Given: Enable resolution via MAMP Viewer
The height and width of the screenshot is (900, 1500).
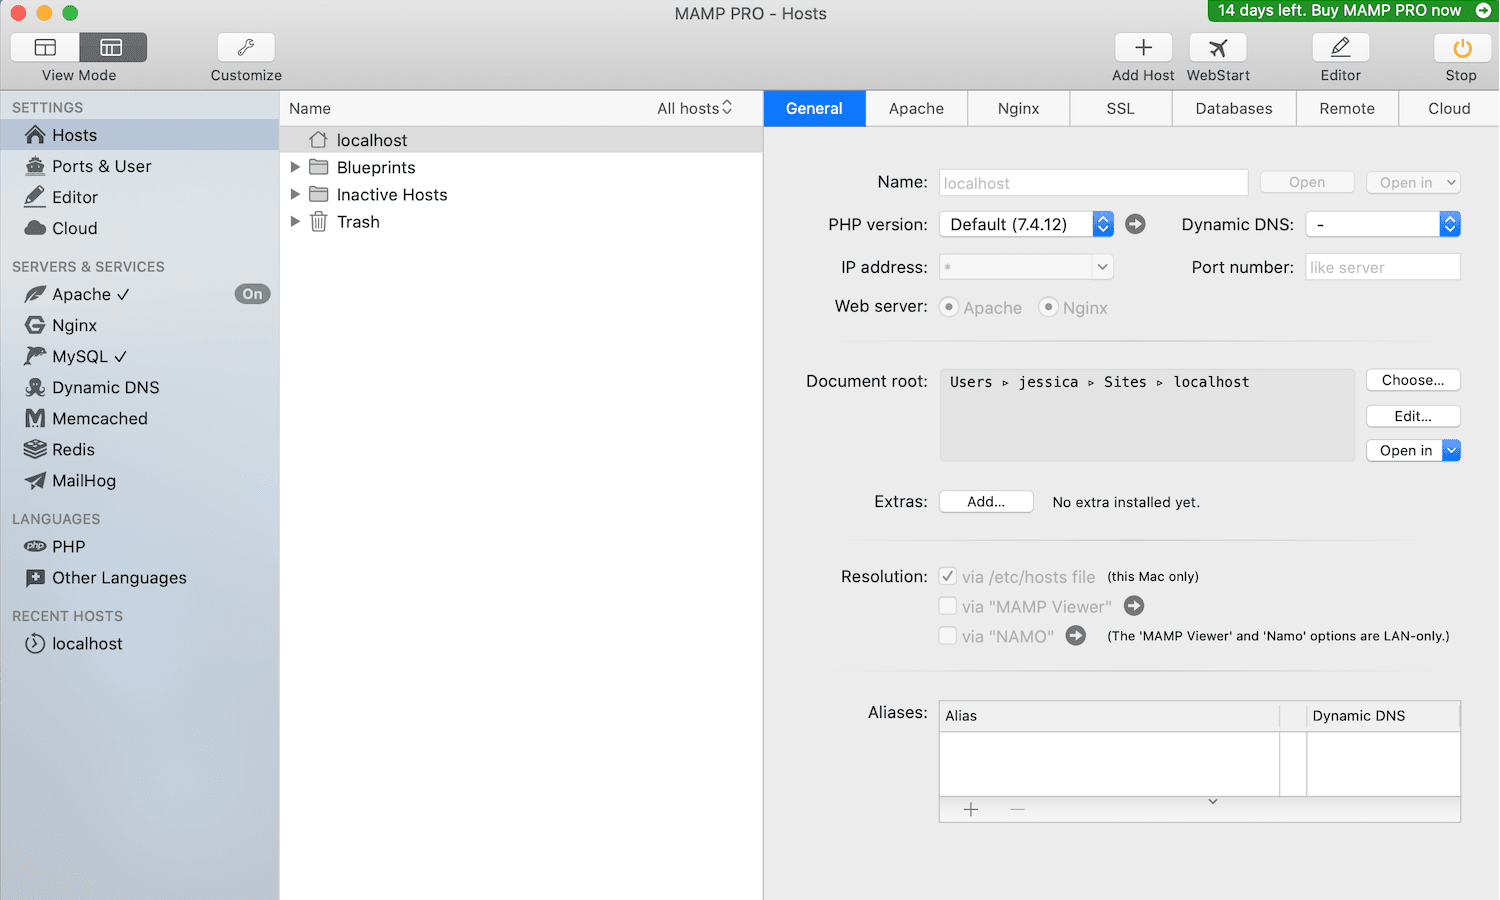Looking at the screenshot, I should pyautogui.click(x=947, y=605).
